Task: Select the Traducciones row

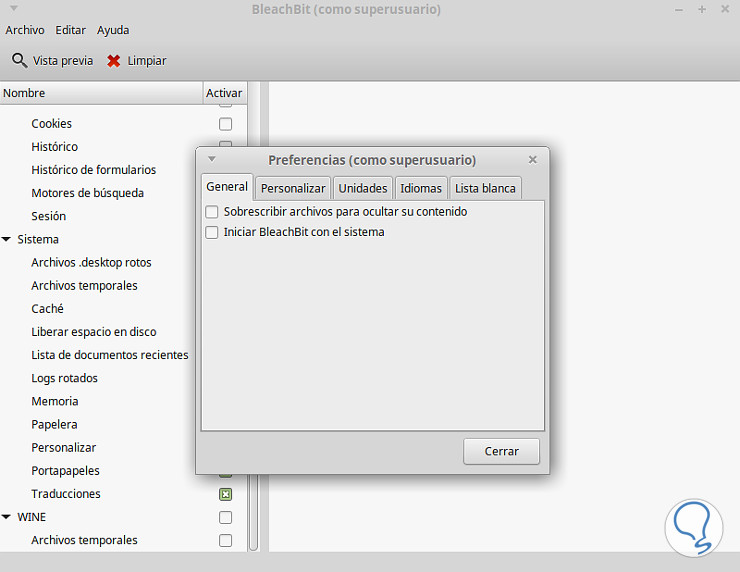Action: [66, 494]
